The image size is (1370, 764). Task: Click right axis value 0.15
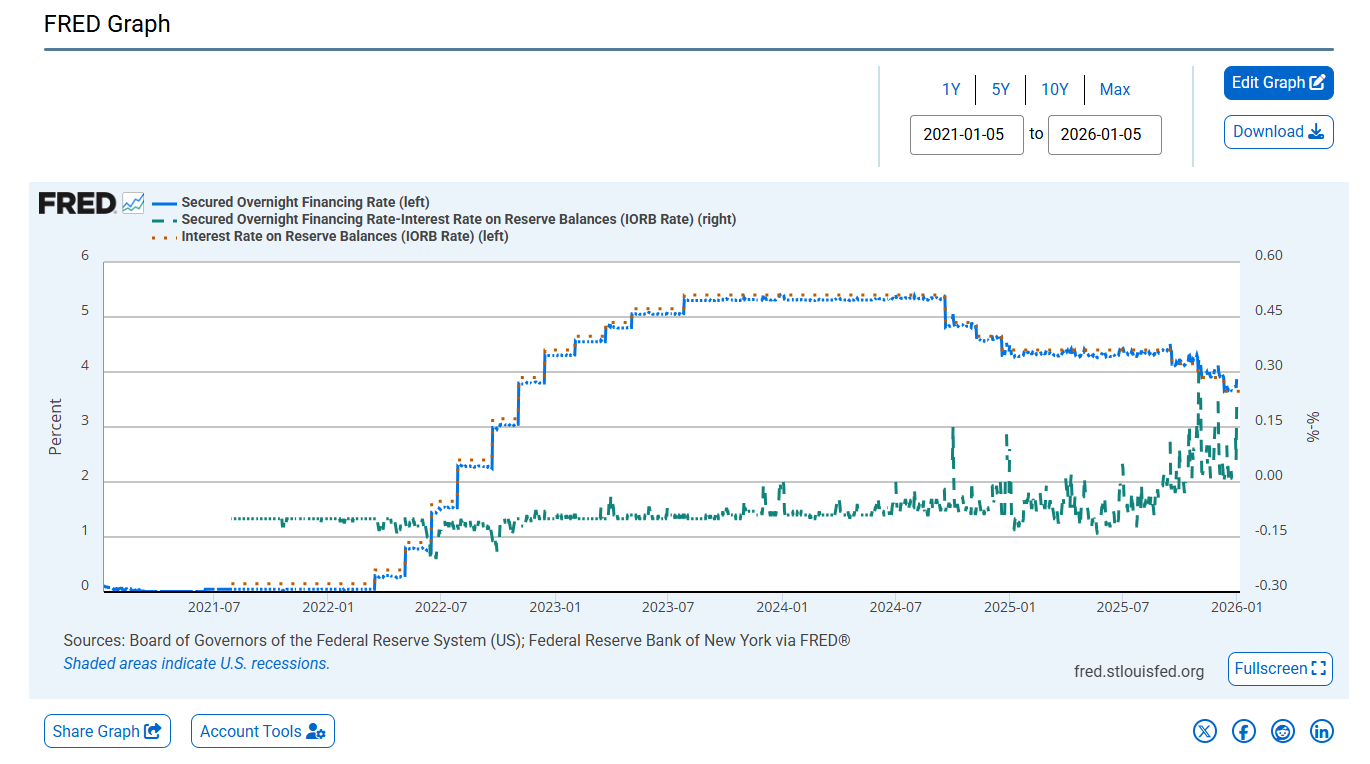point(1268,421)
